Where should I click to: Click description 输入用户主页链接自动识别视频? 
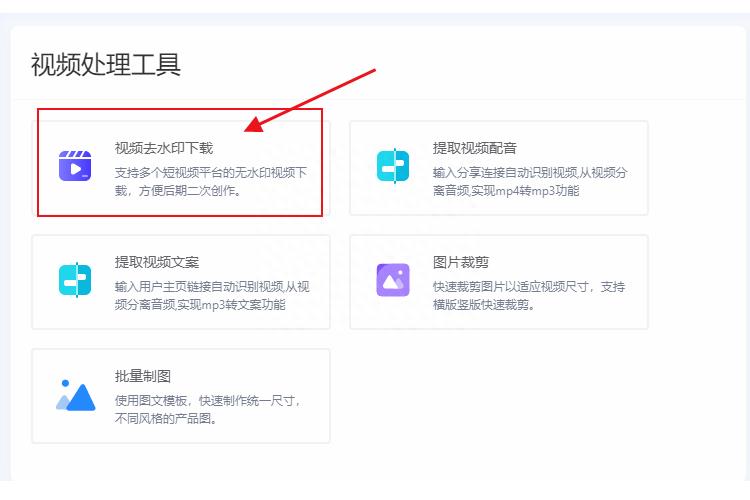(x=212, y=295)
